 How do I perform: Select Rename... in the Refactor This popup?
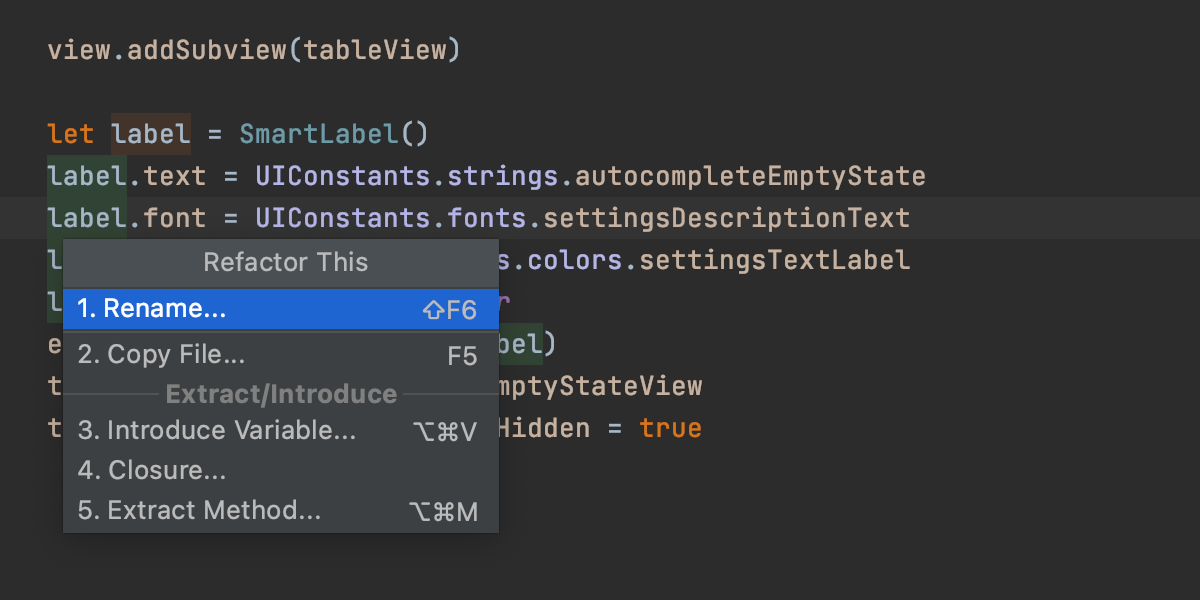152,309
